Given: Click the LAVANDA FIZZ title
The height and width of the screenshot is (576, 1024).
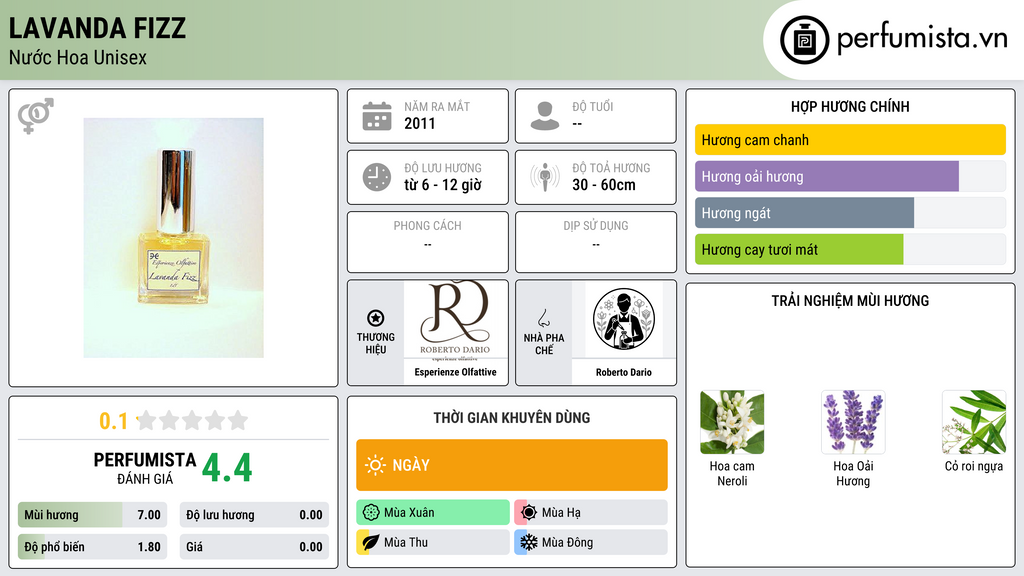Looking at the screenshot, I should 97,28.
